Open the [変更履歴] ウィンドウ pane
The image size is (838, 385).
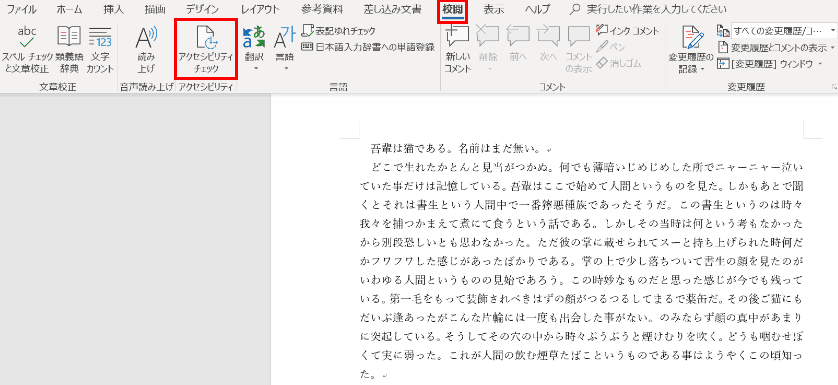pos(764,64)
